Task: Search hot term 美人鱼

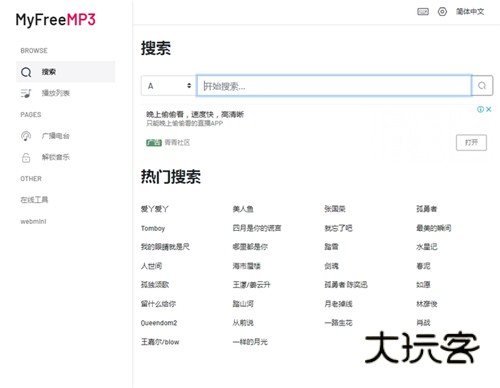Action: point(243,209)
